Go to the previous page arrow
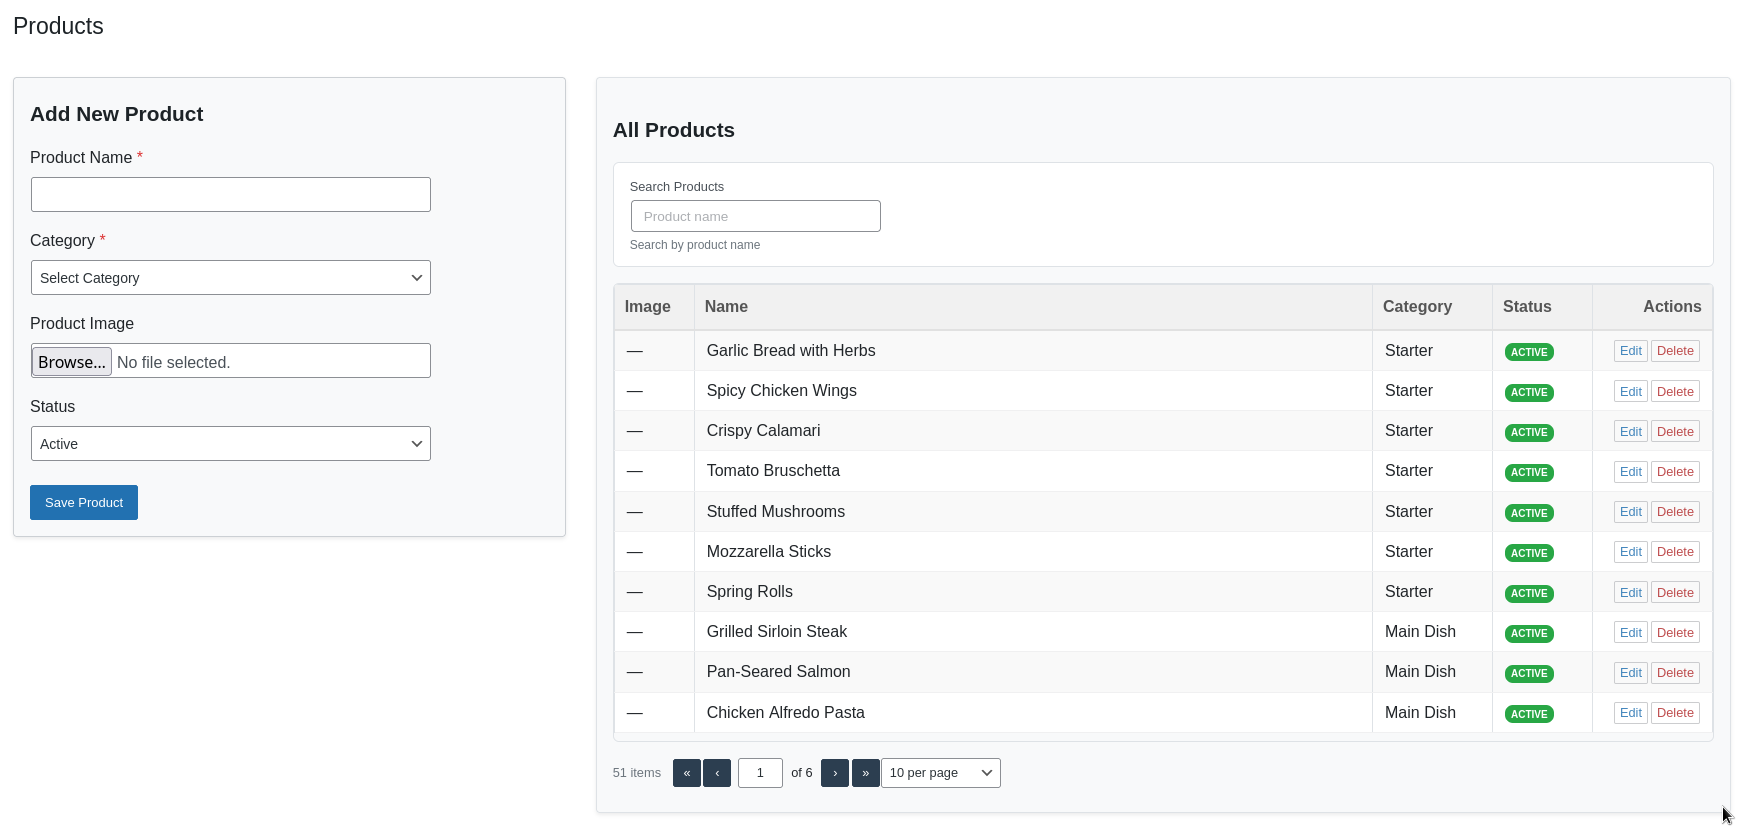Image resolution: width=1743 pixels, height=830 pixels. tap(717, 773)
